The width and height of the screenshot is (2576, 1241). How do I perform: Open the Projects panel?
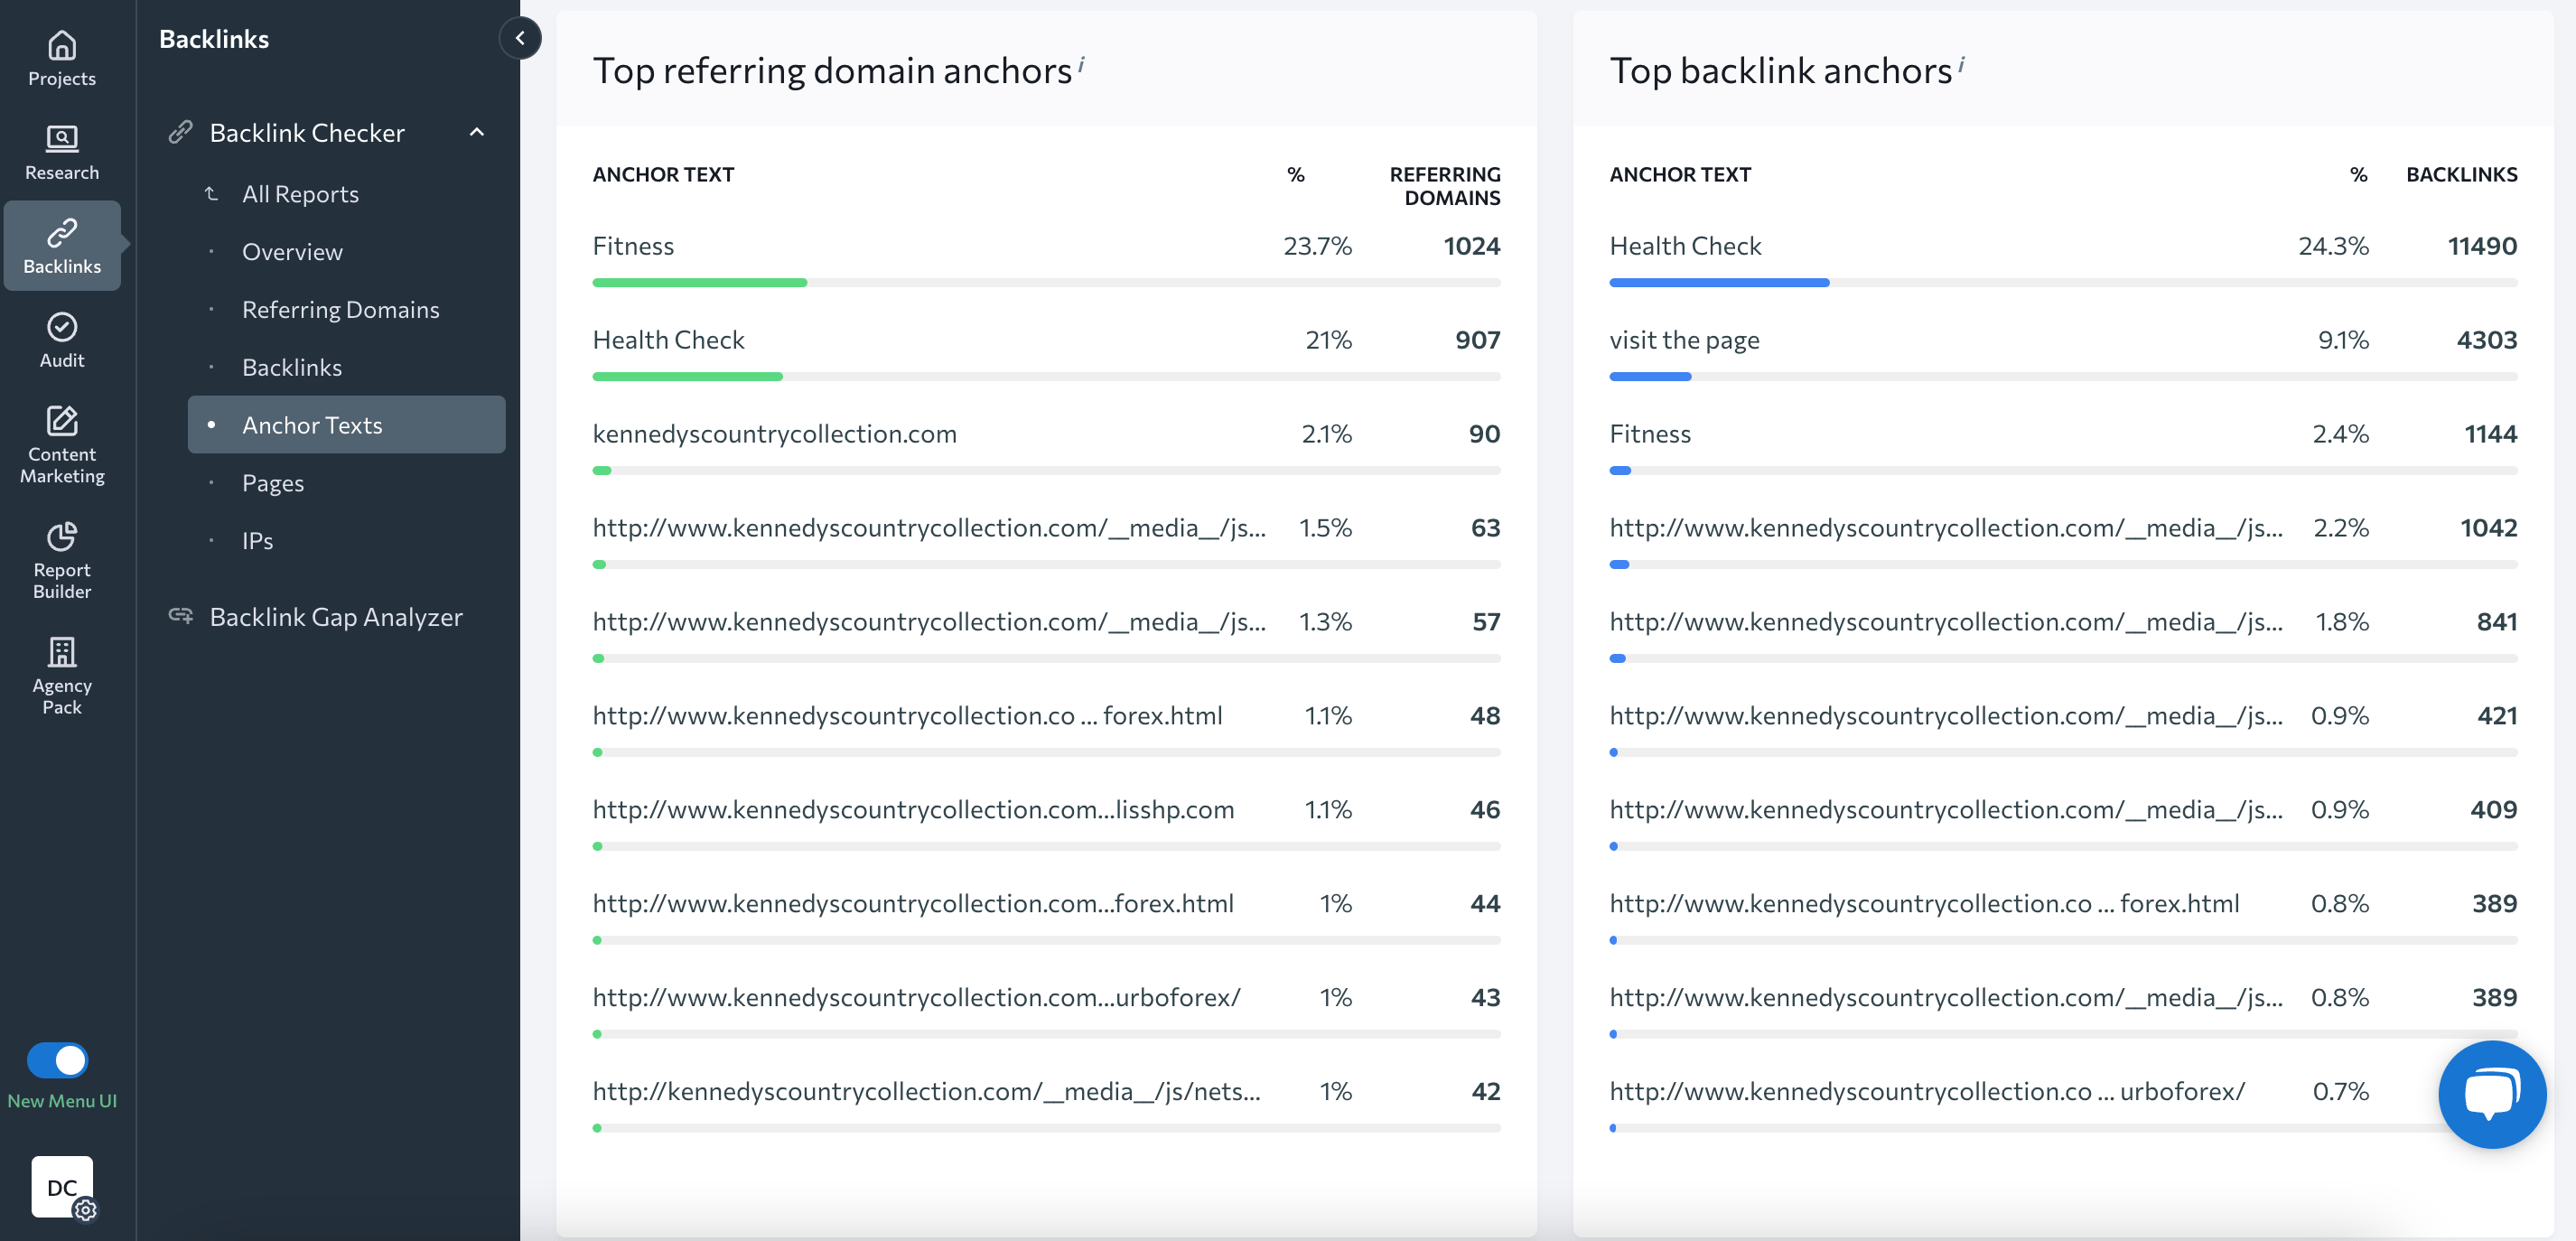61,58
